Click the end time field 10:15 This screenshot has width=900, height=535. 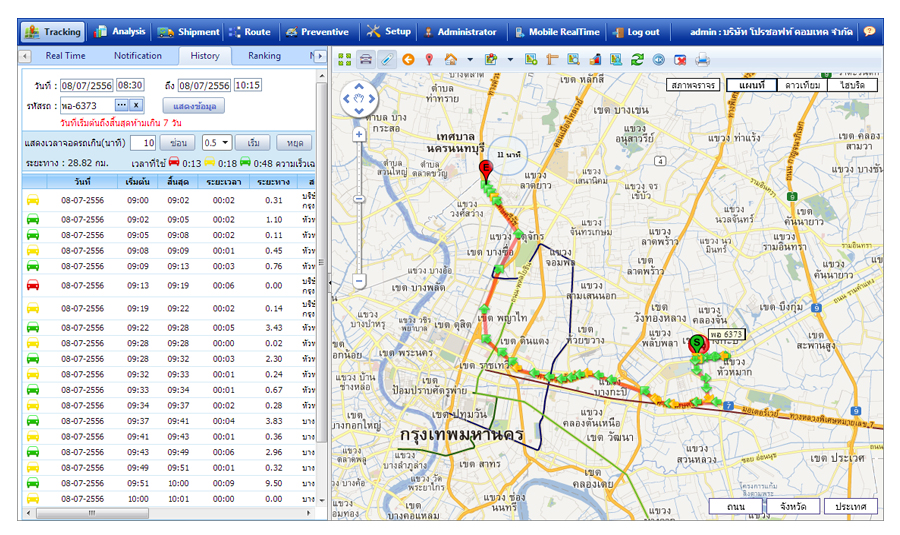click(x=247, y=85)
